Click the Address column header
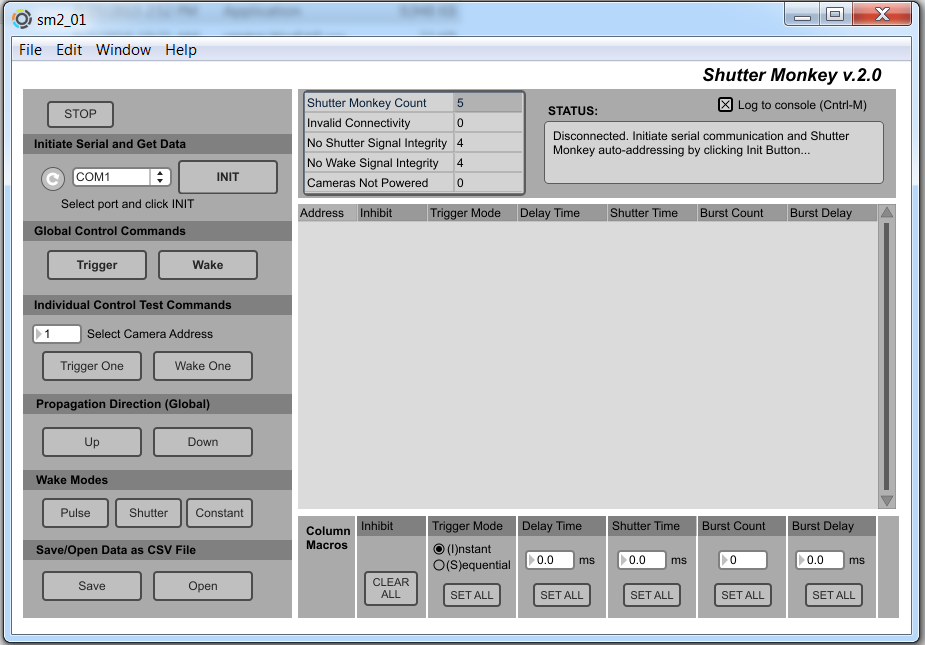 point(327,213)
